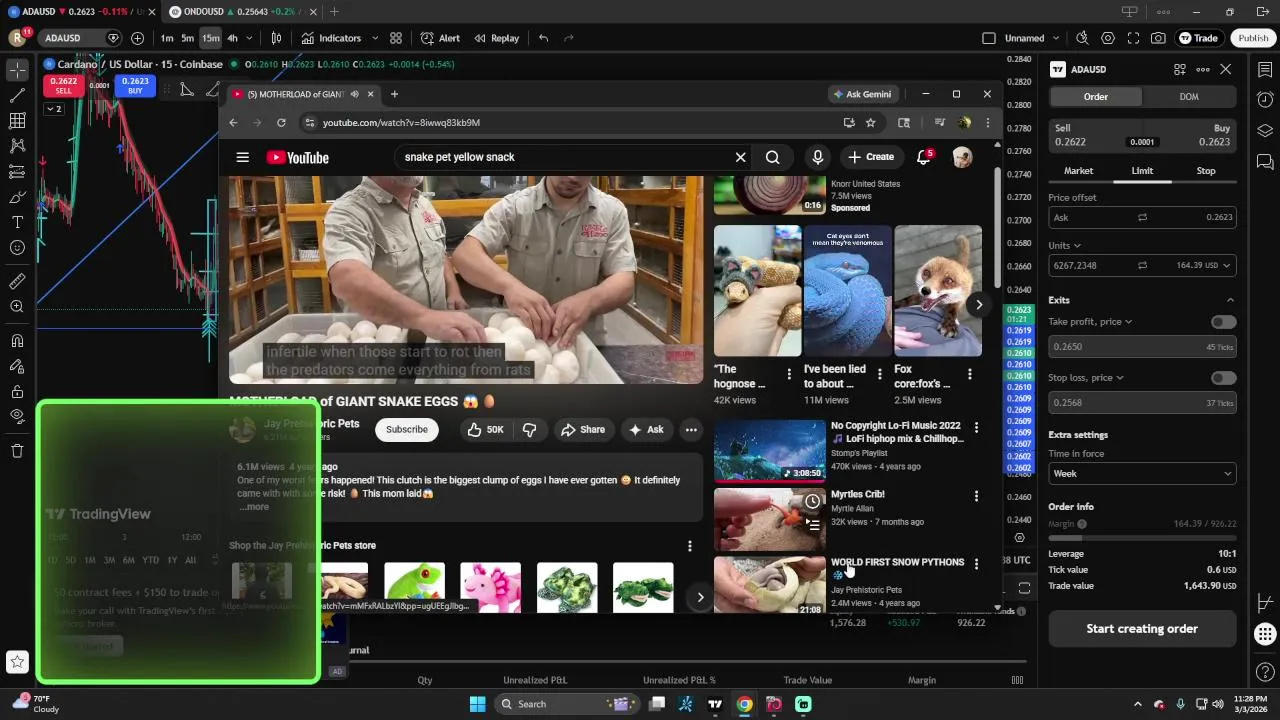Expand the timeframe interval dropdown

250,38
